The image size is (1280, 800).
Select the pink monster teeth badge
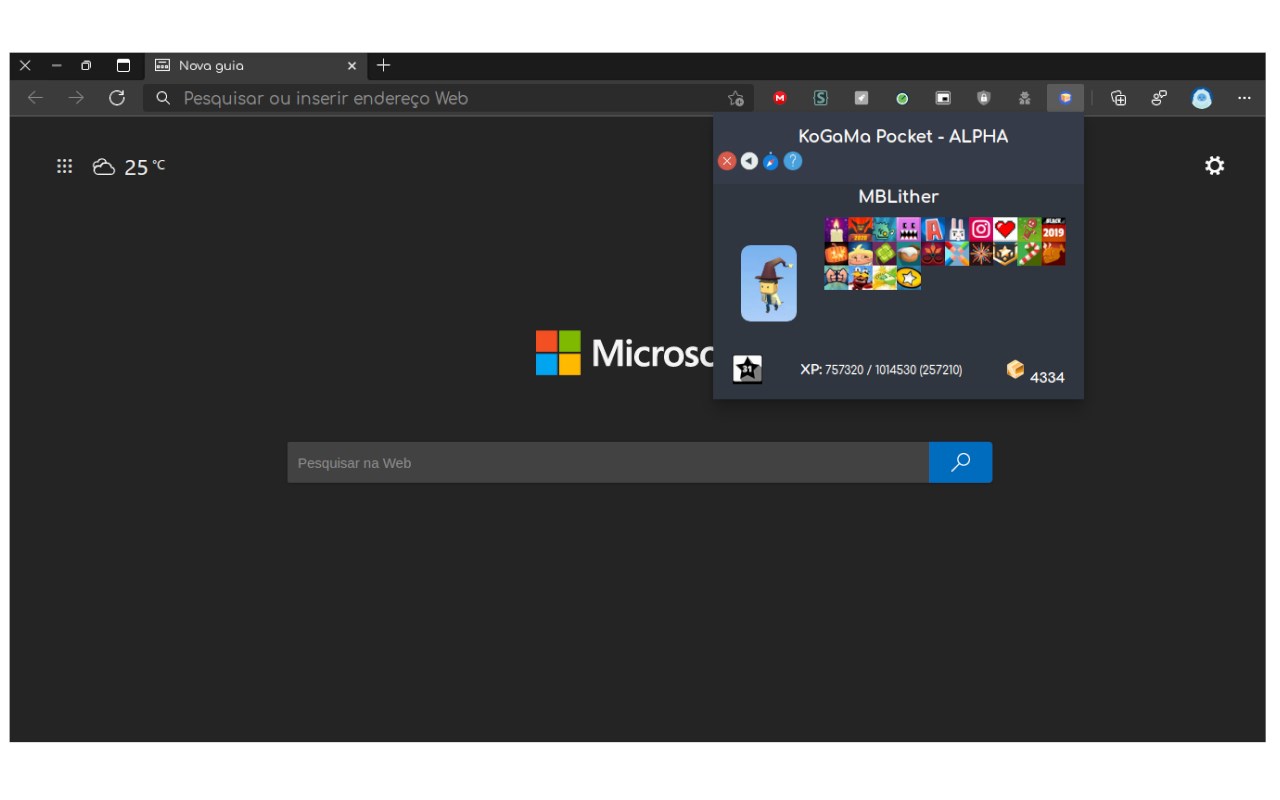pyautogui.click(x=909, y=229)
